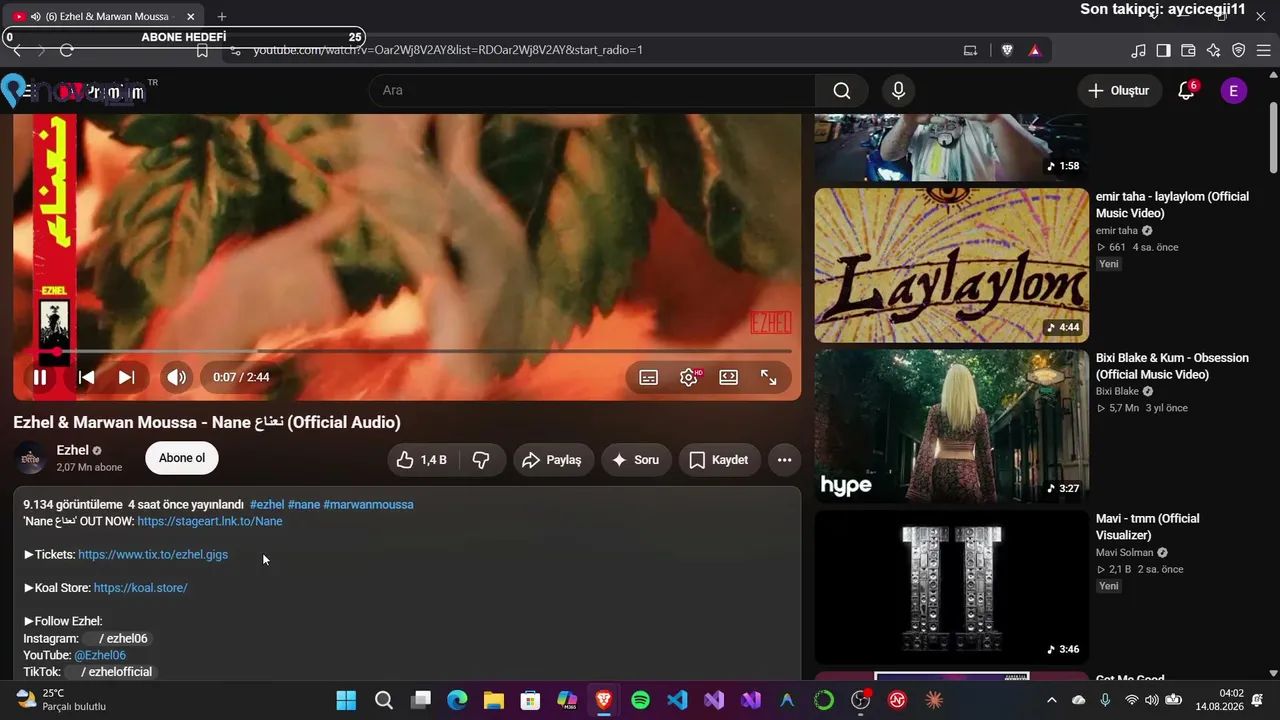Focus the YouTube search box
The height and width of the screenshot is (720, 1280).
(x=592, y=90)
